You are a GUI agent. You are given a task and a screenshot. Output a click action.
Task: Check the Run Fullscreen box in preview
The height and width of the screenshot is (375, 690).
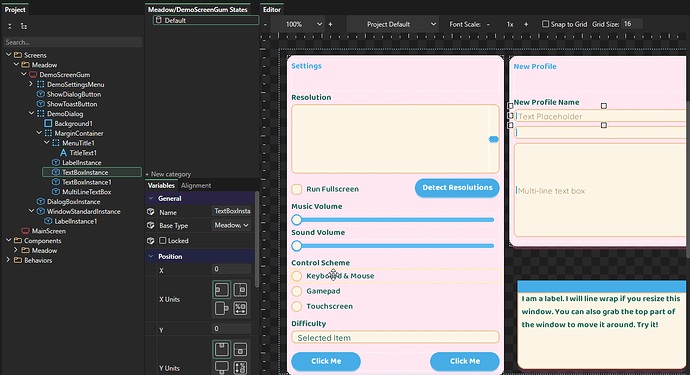pyautogui.click(x=297, y=189)
